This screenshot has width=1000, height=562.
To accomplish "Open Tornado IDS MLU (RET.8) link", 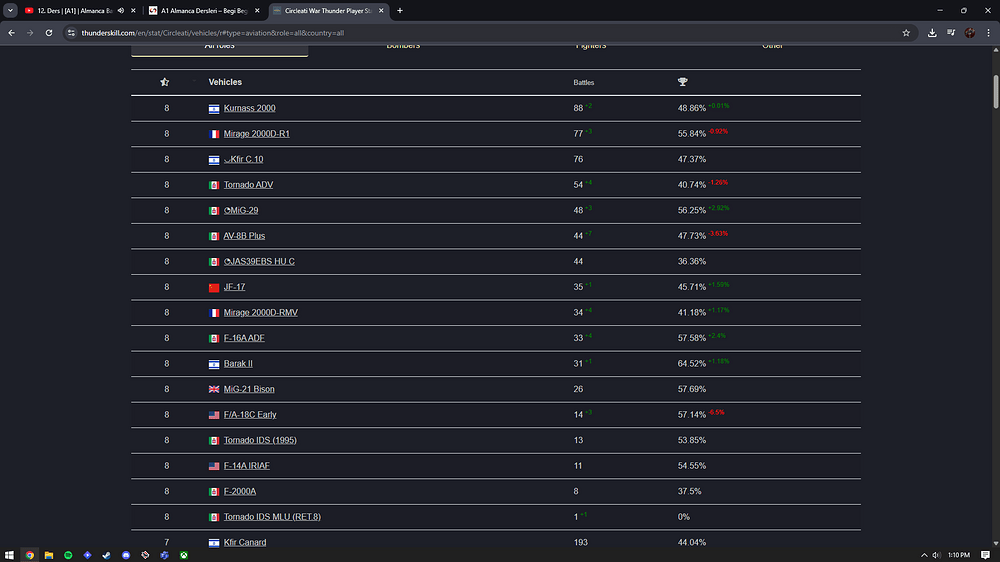I will [x=272, y=516].
